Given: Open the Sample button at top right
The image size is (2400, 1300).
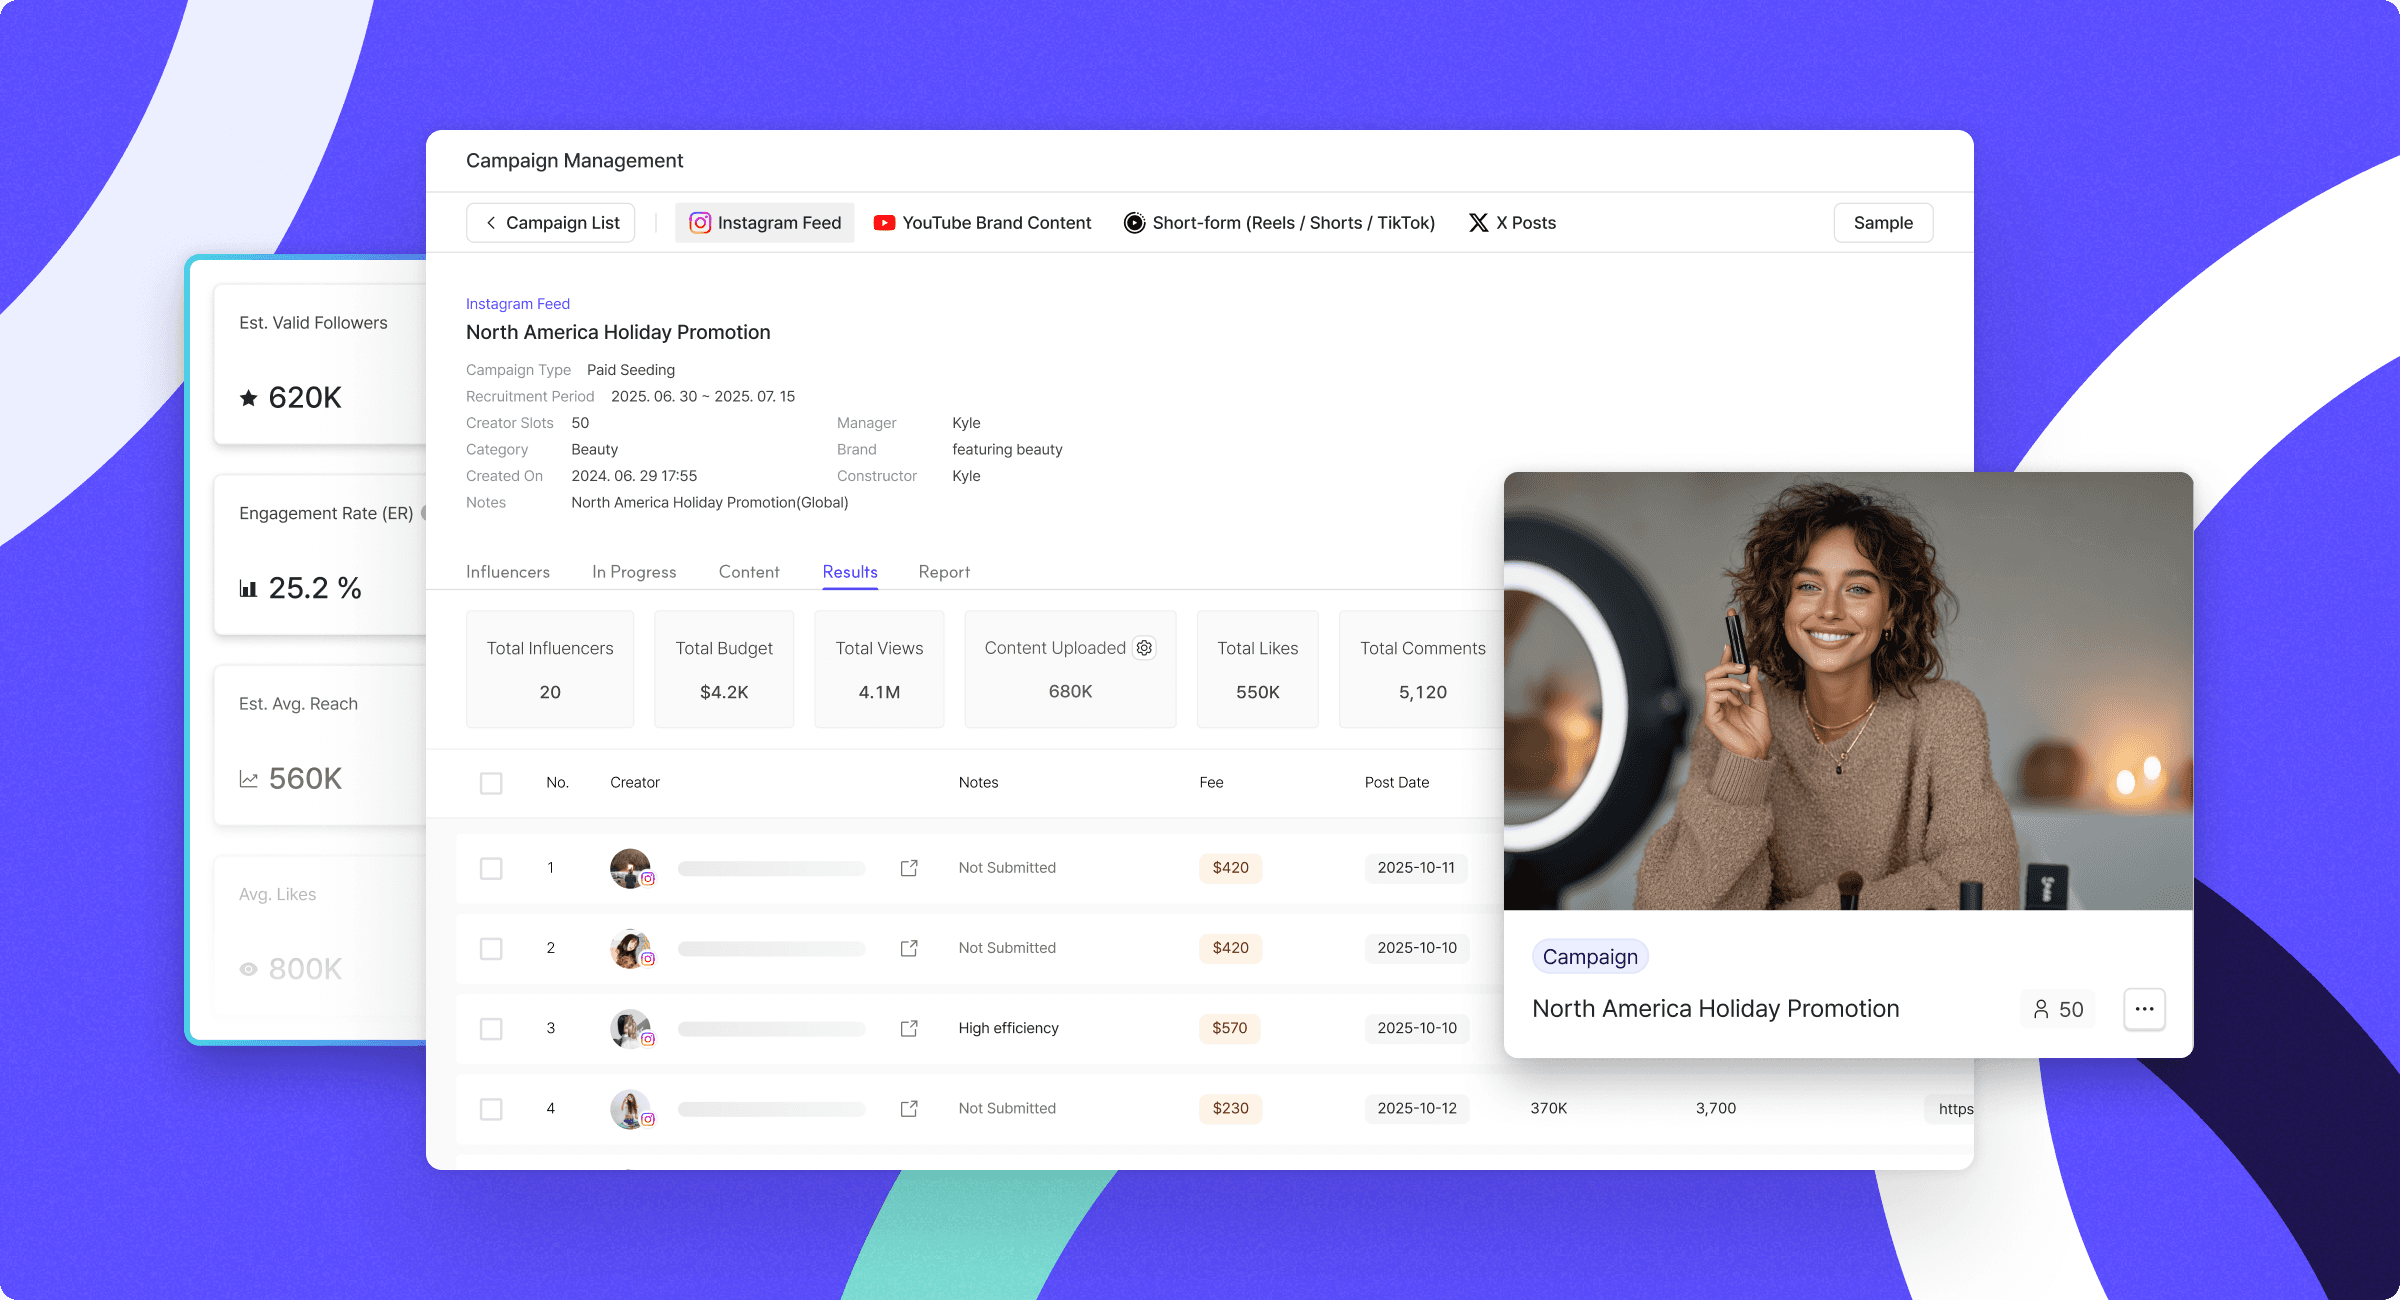Looking at the screenshot, I should (1882, 223).
